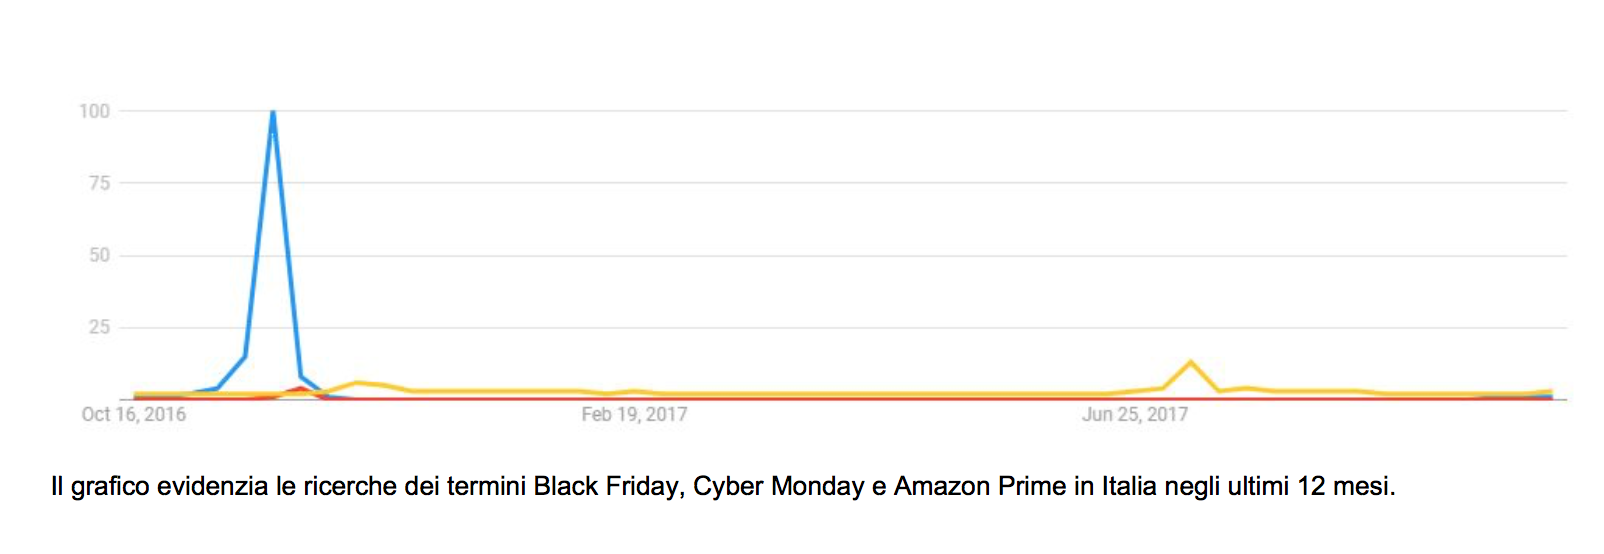Click the 50 y-axis label
This screenshot has height=554, width=1604.
click(99, 255)
